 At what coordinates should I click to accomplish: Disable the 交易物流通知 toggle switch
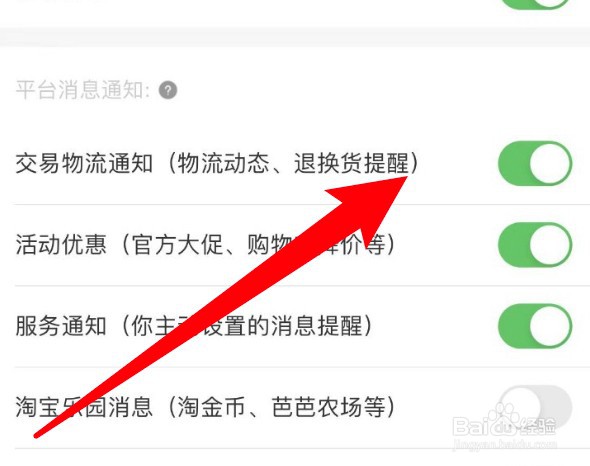(x=535, y=163)
